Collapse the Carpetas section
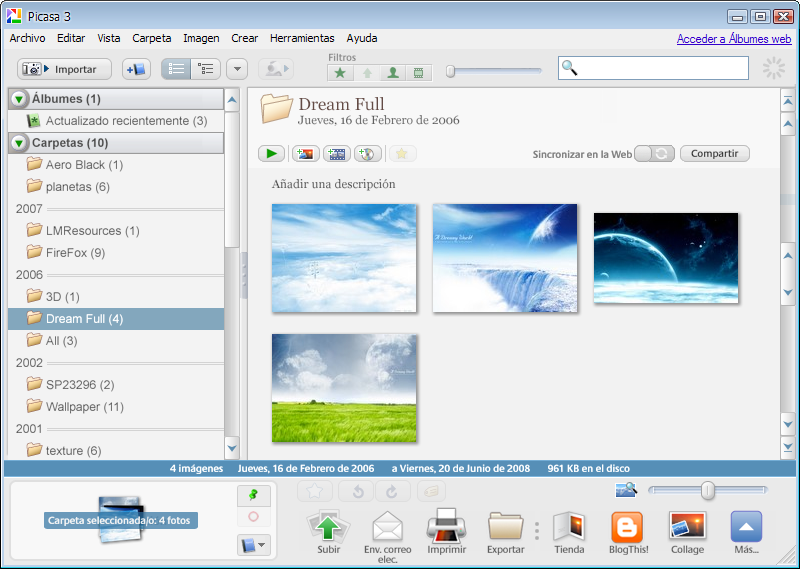 (19, 143)
